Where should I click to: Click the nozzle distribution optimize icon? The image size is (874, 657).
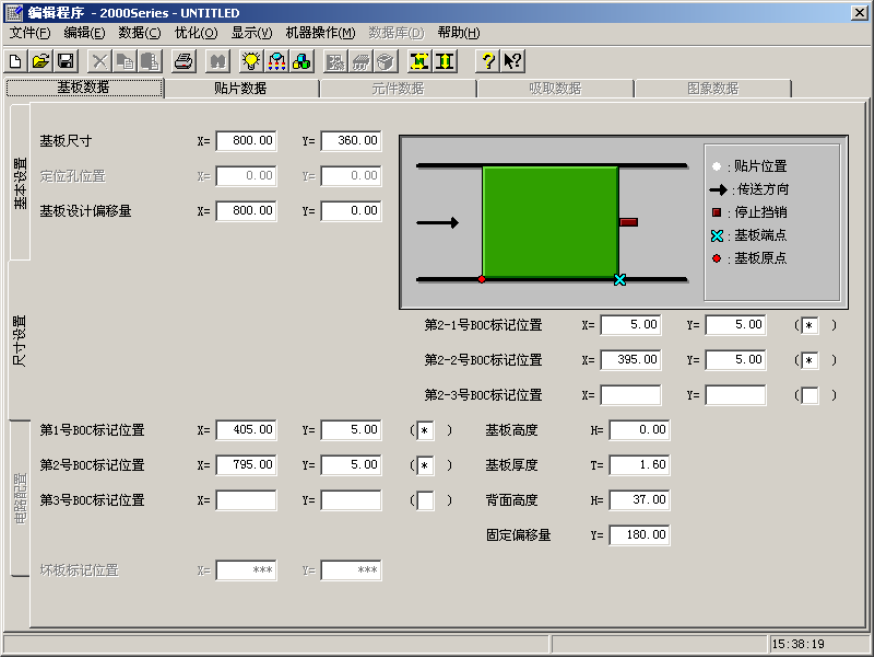[276, 61]
